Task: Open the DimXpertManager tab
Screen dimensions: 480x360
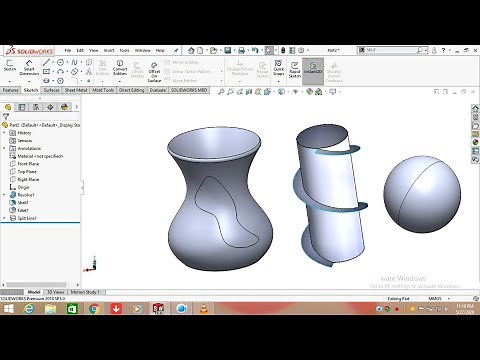Action: click(50, 107)
